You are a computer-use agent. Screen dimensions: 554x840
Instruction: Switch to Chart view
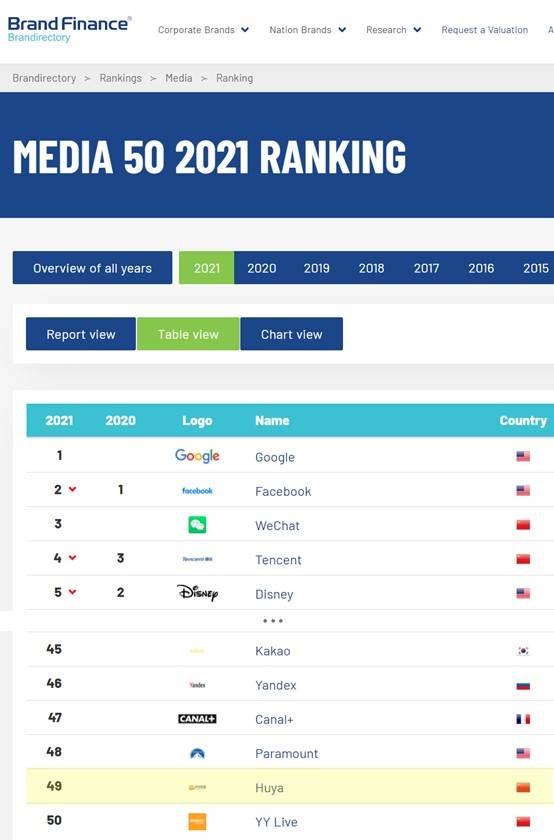point(291,334)
